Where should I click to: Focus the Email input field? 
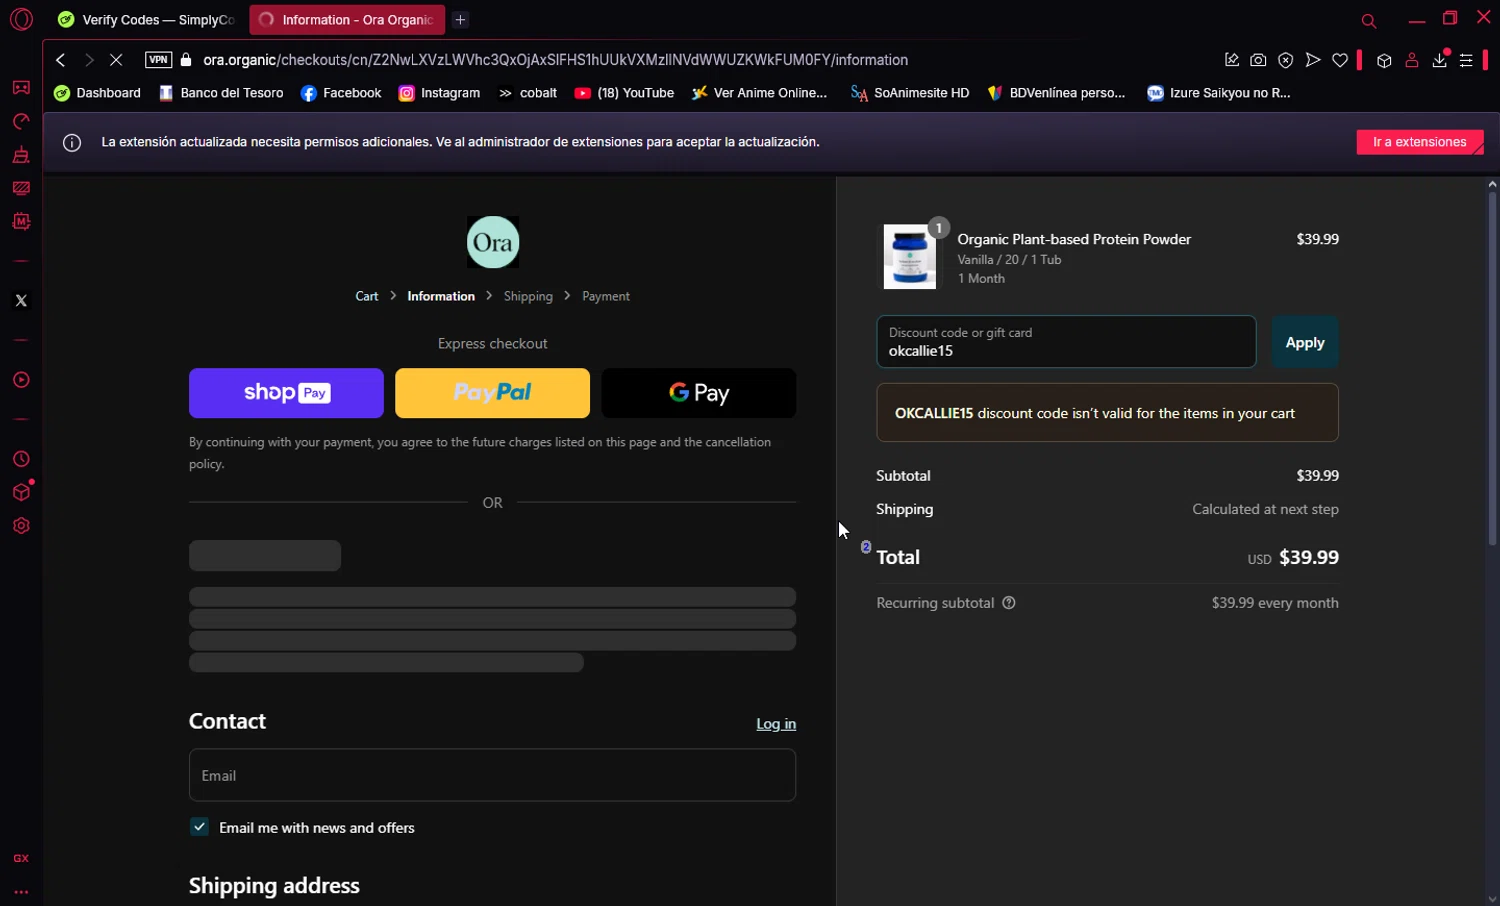click(x=492, y=775)
